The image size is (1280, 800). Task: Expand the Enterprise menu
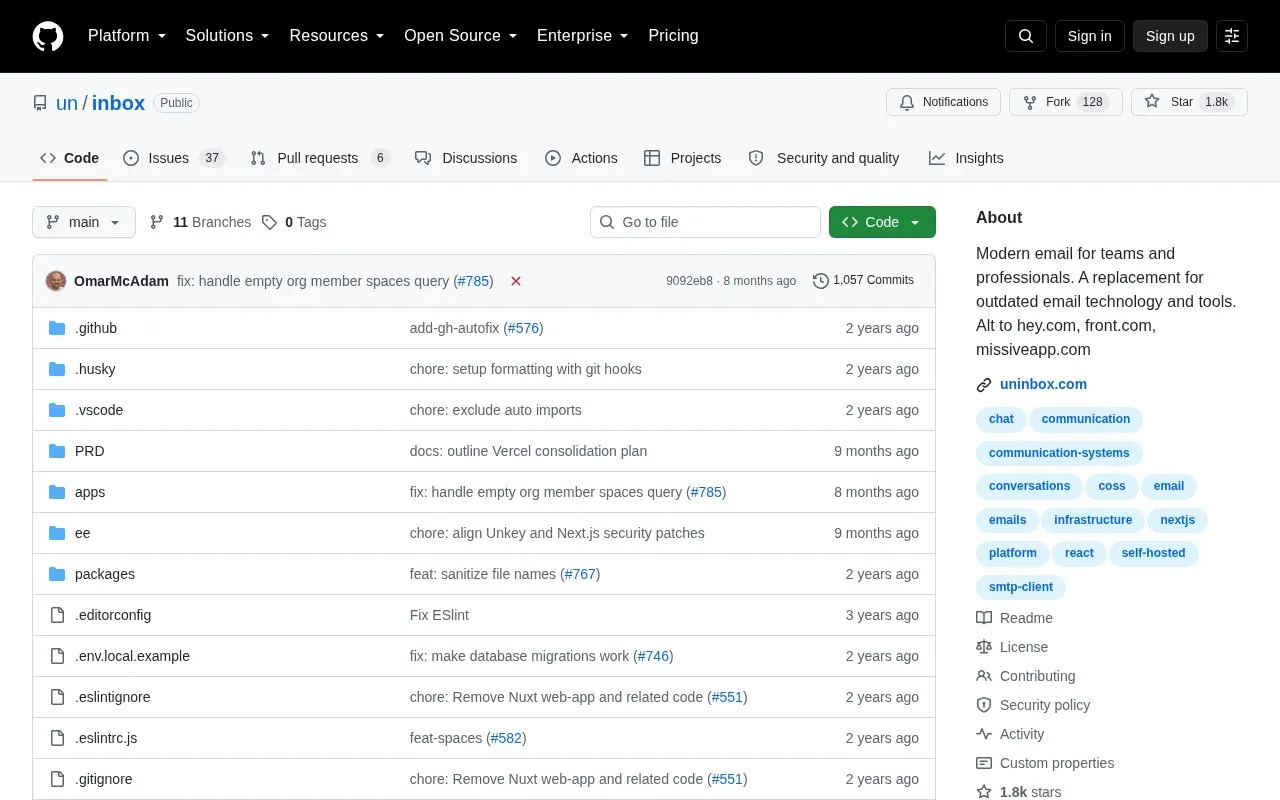click(x=582, y=36)
